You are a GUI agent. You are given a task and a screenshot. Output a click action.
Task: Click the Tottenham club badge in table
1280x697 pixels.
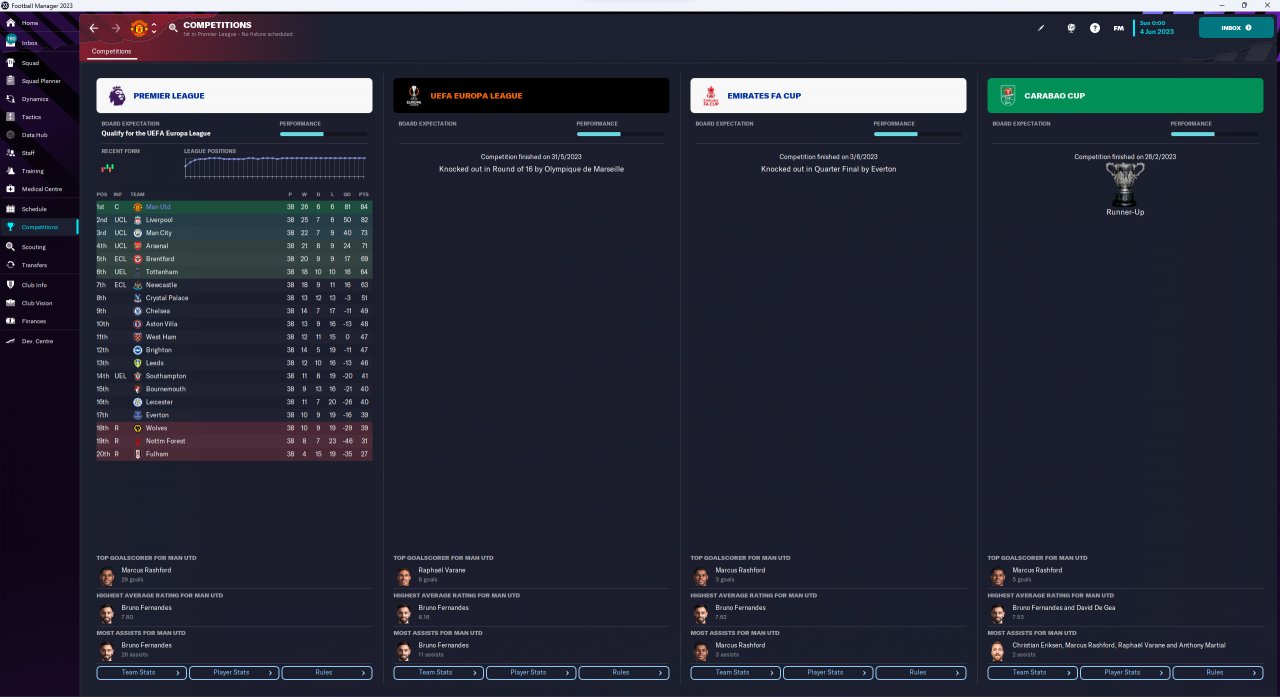138,272
